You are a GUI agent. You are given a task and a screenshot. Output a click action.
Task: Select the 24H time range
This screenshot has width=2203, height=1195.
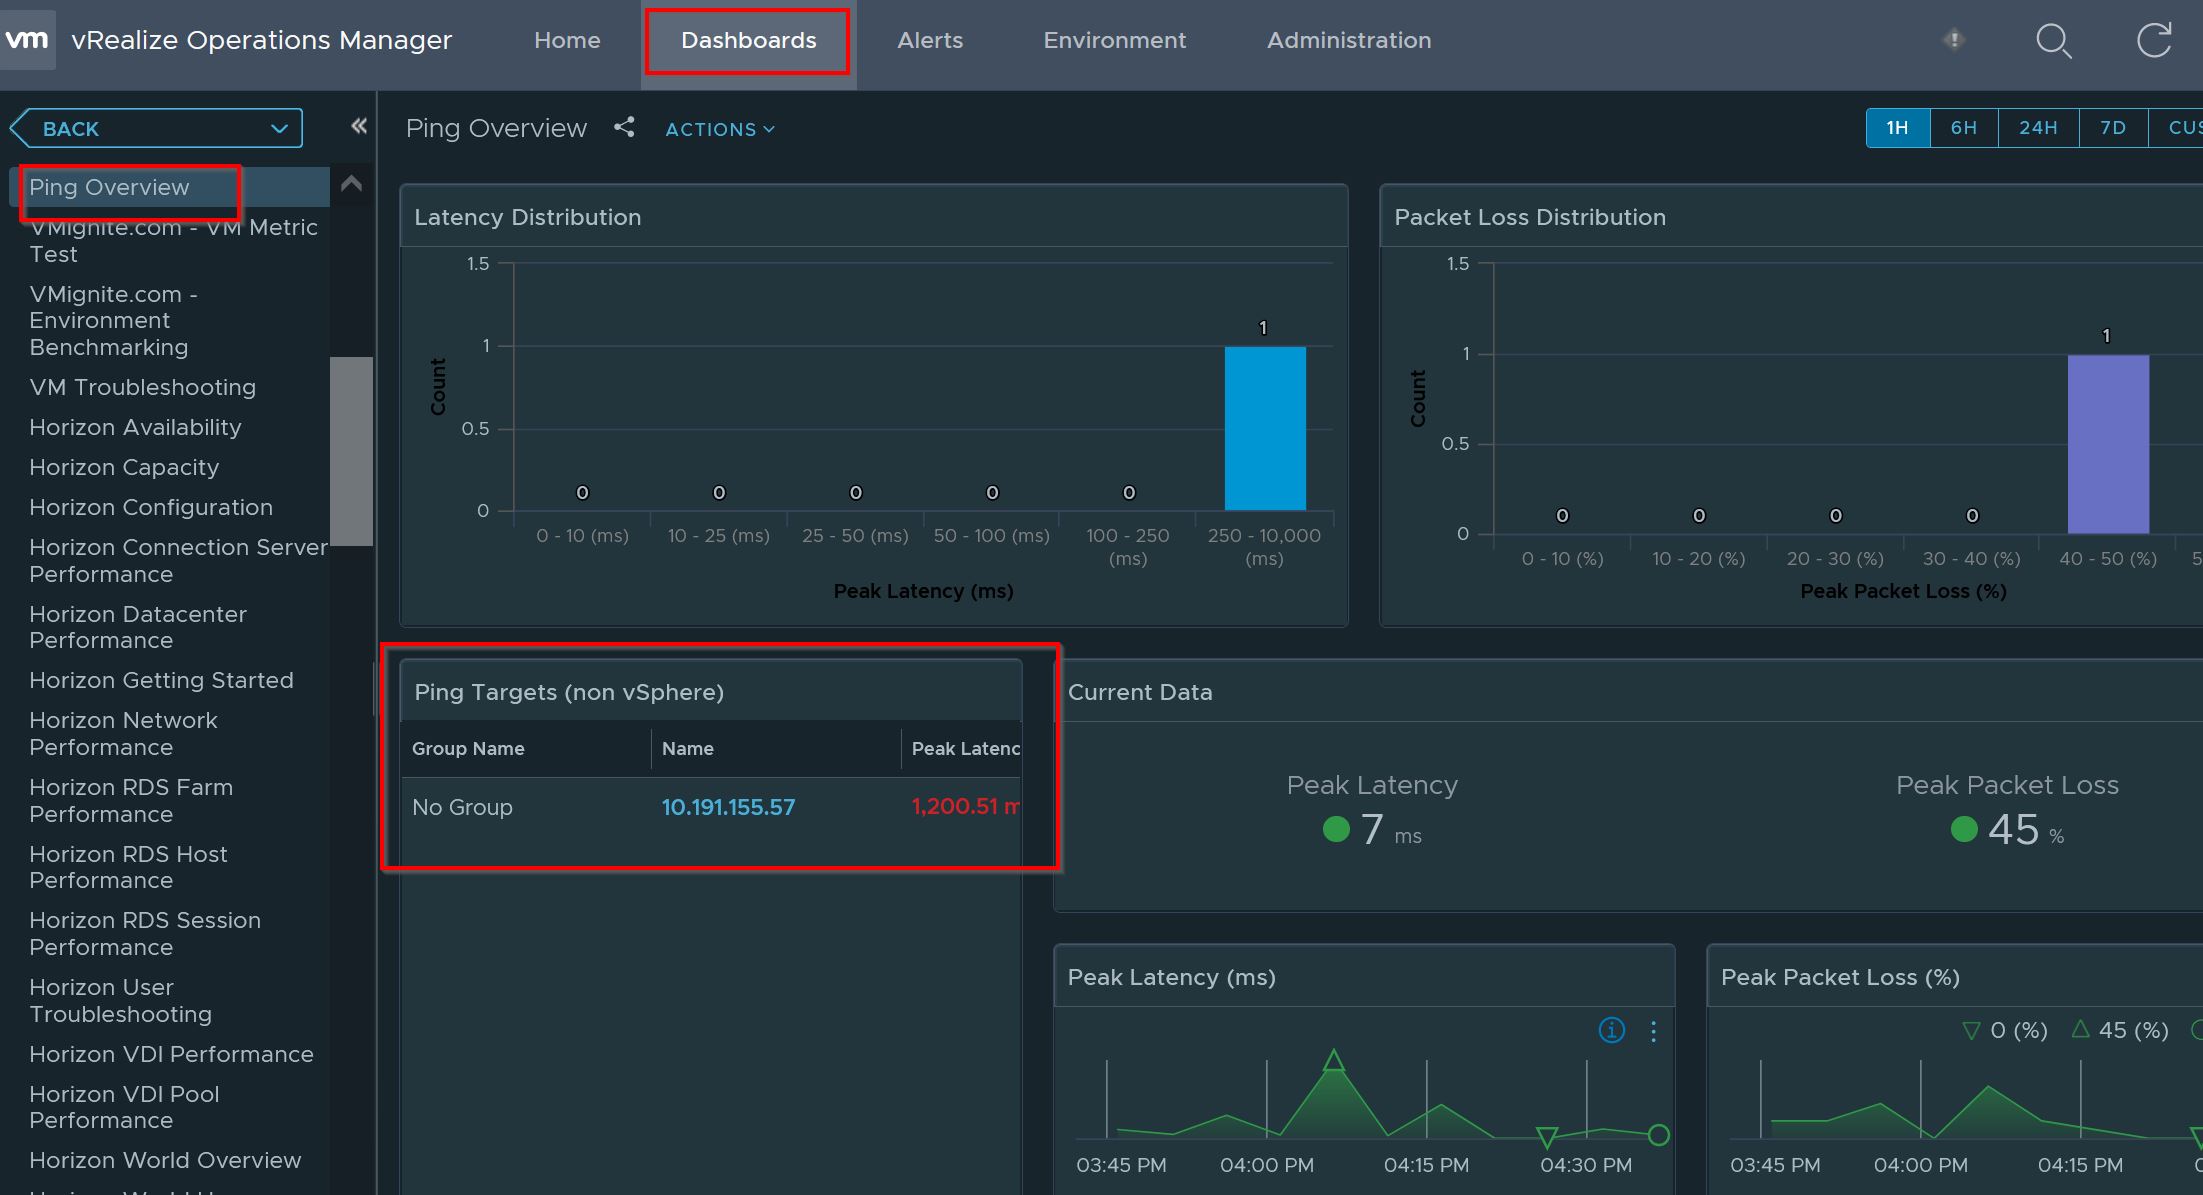click(2037, 128)
